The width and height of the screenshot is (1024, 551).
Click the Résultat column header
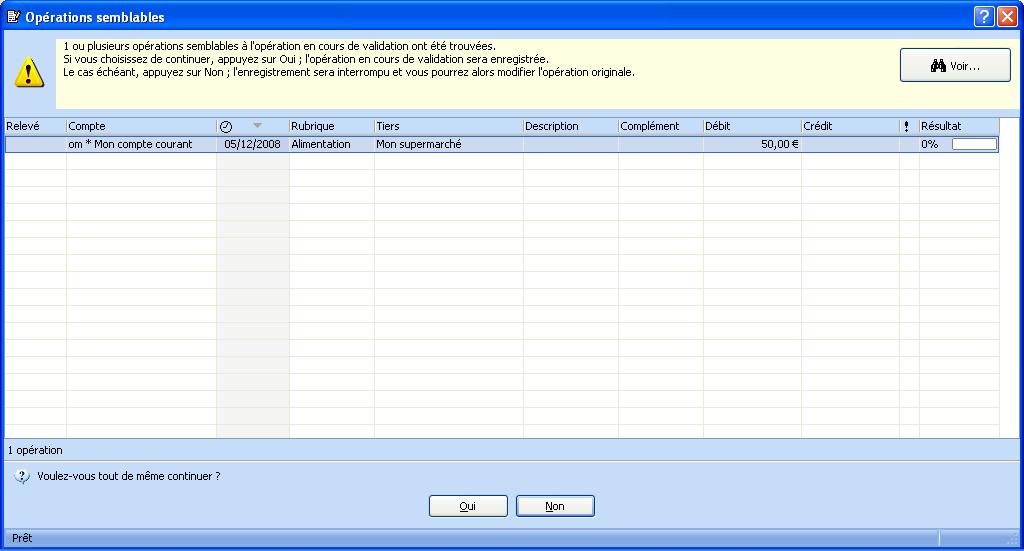click(x=957, y=127)
